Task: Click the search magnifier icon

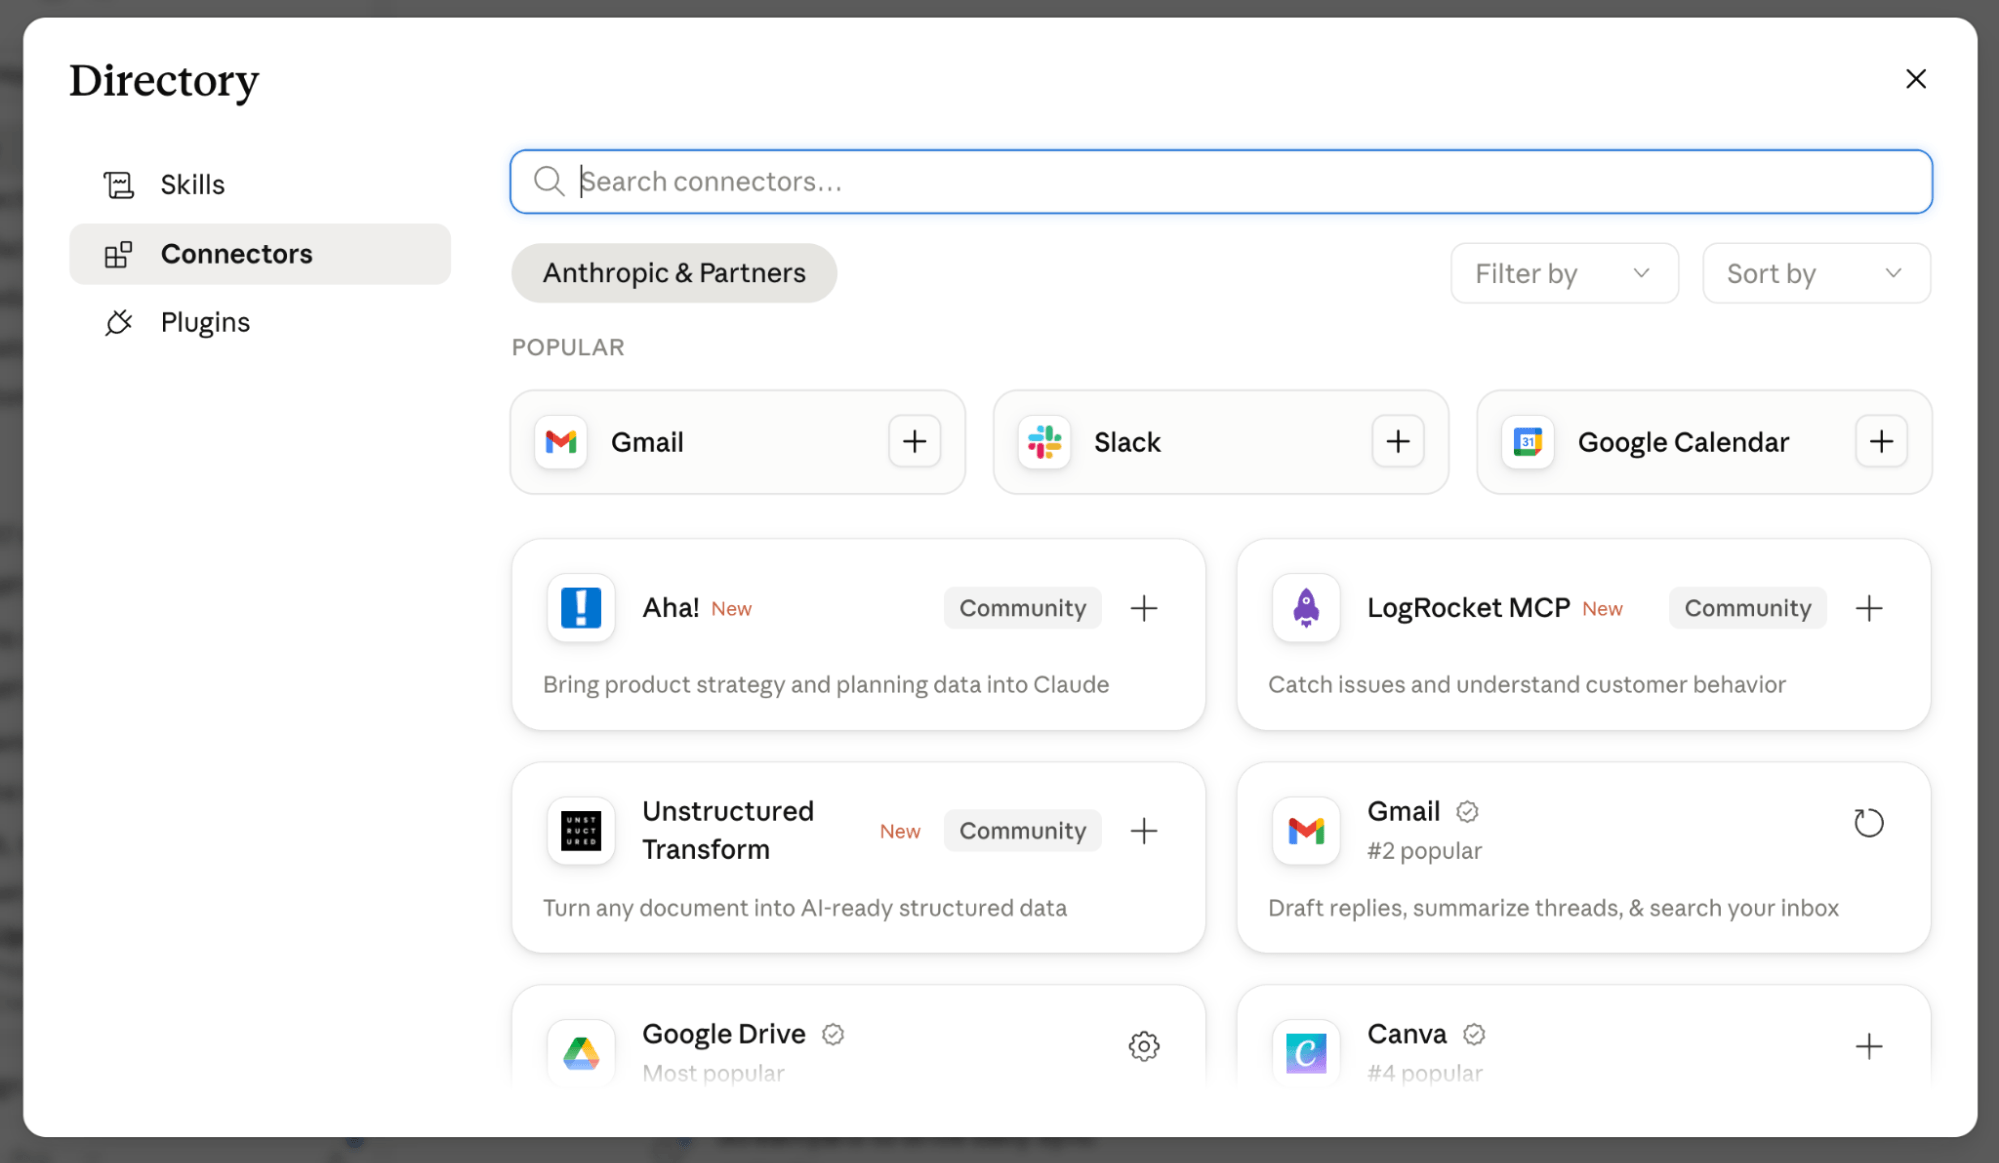Action: click(x=548, y=181)
